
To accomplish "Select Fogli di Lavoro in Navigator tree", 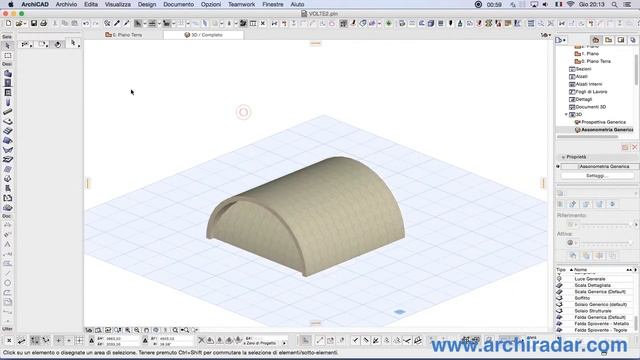I will click(591, 92).
